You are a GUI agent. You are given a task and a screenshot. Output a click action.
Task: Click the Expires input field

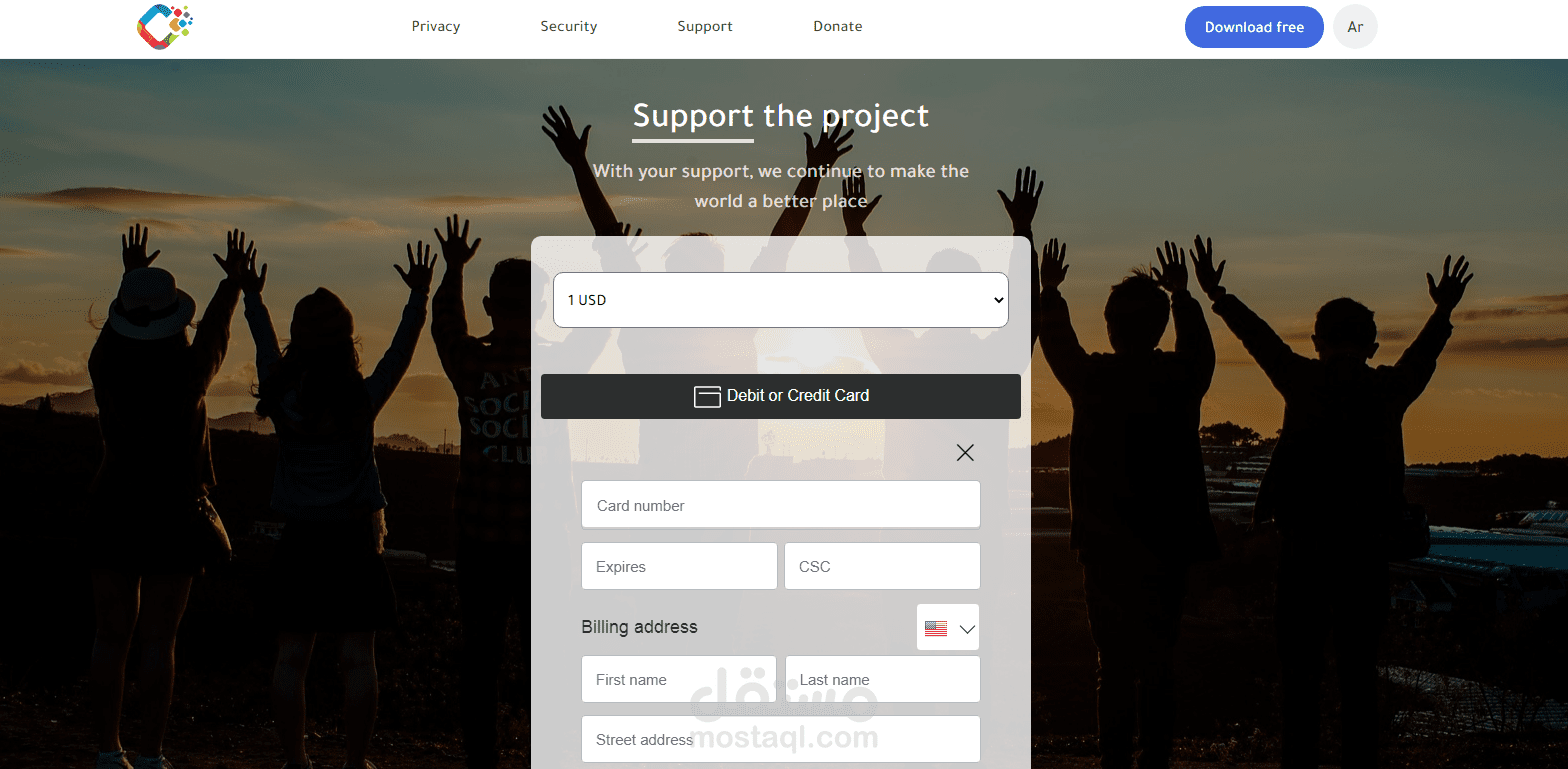click(x=679, y=566)
